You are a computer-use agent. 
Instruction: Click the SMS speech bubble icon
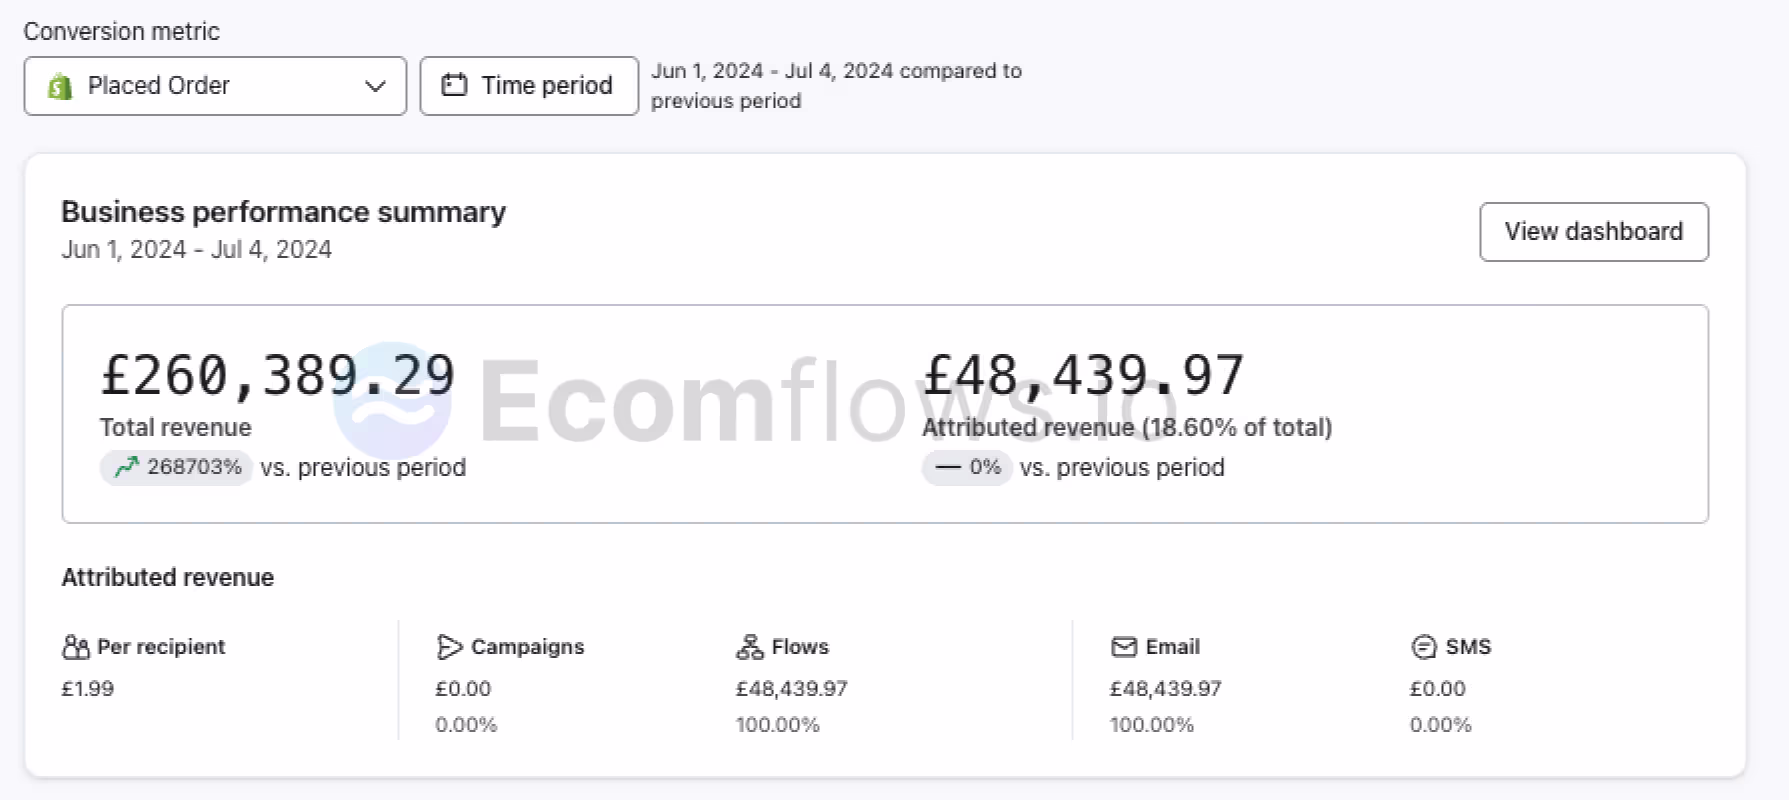pyautogui.click(x=1423, y=647)
